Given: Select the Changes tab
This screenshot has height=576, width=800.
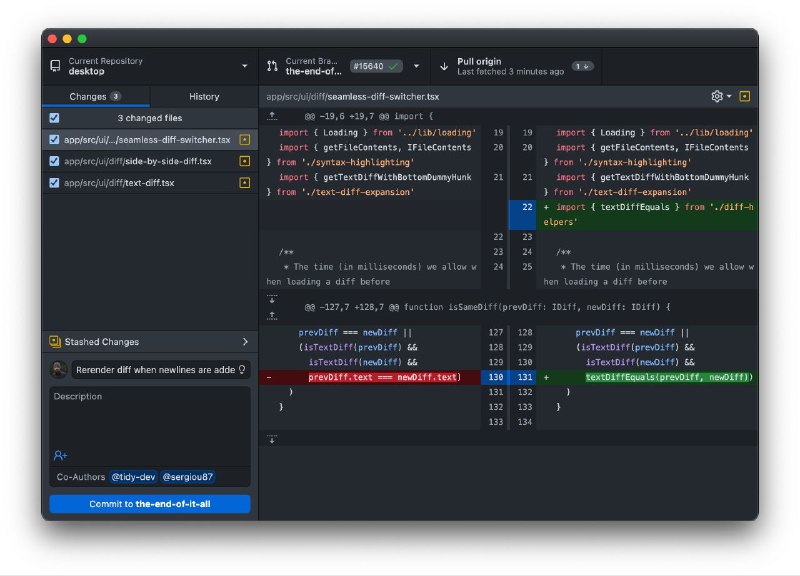Looking at the screenshot, I should [96, 96].
